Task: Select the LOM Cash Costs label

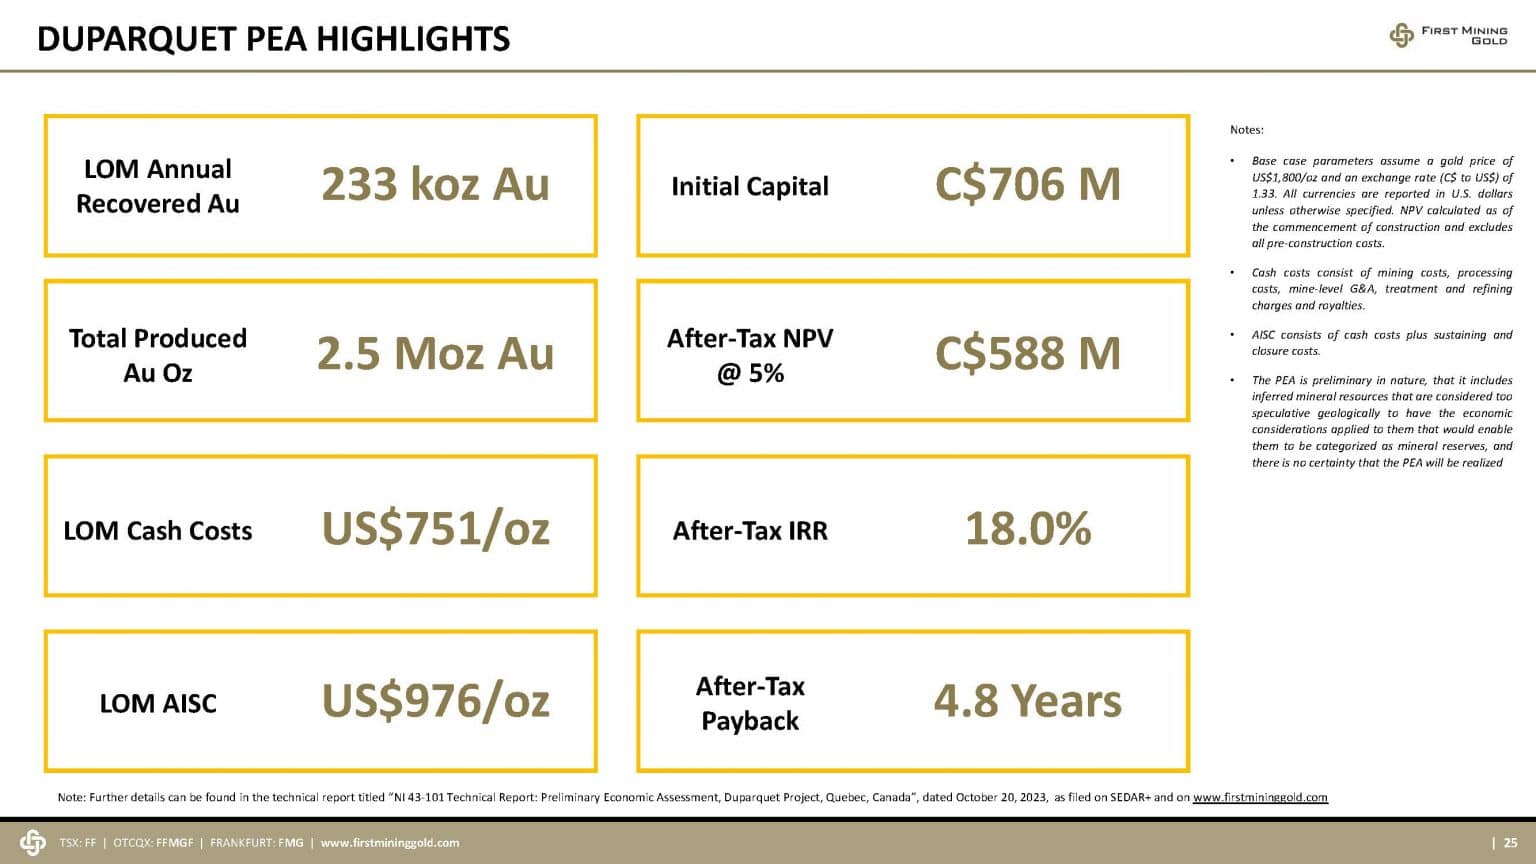Action: coord(158,531)
